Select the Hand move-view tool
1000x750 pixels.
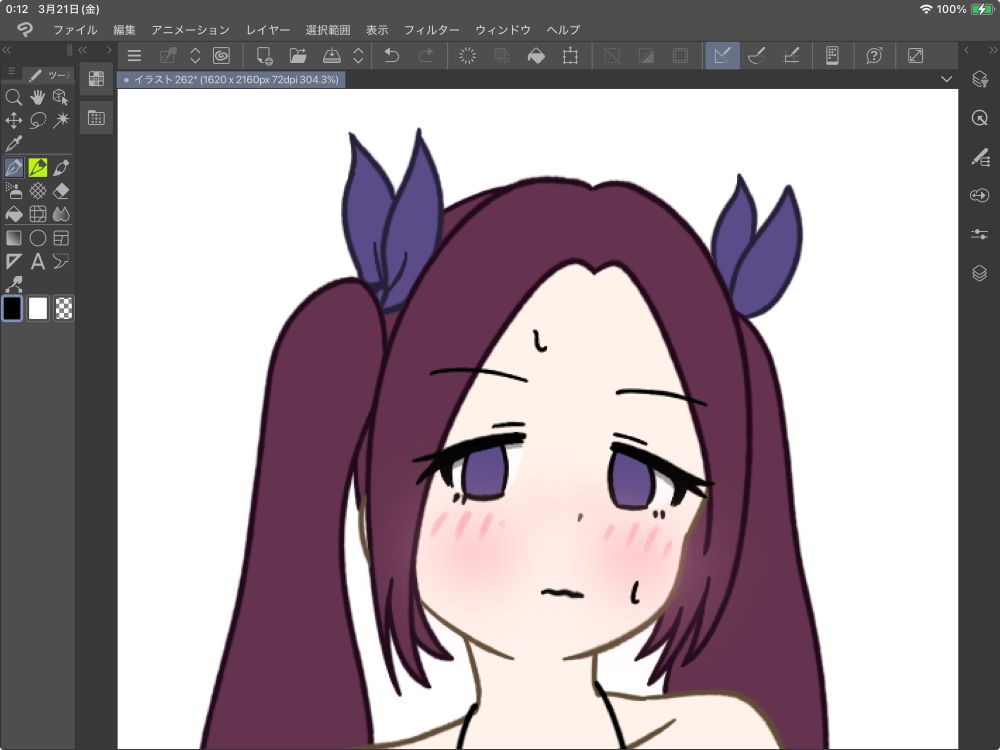(x=38, y=97)
